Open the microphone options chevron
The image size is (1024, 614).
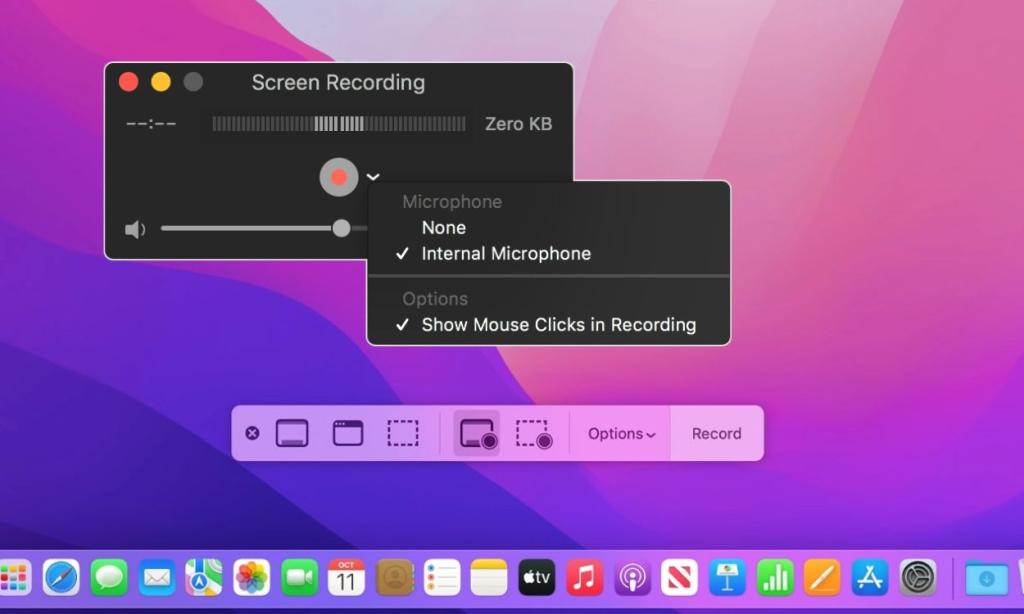(374, 177)
